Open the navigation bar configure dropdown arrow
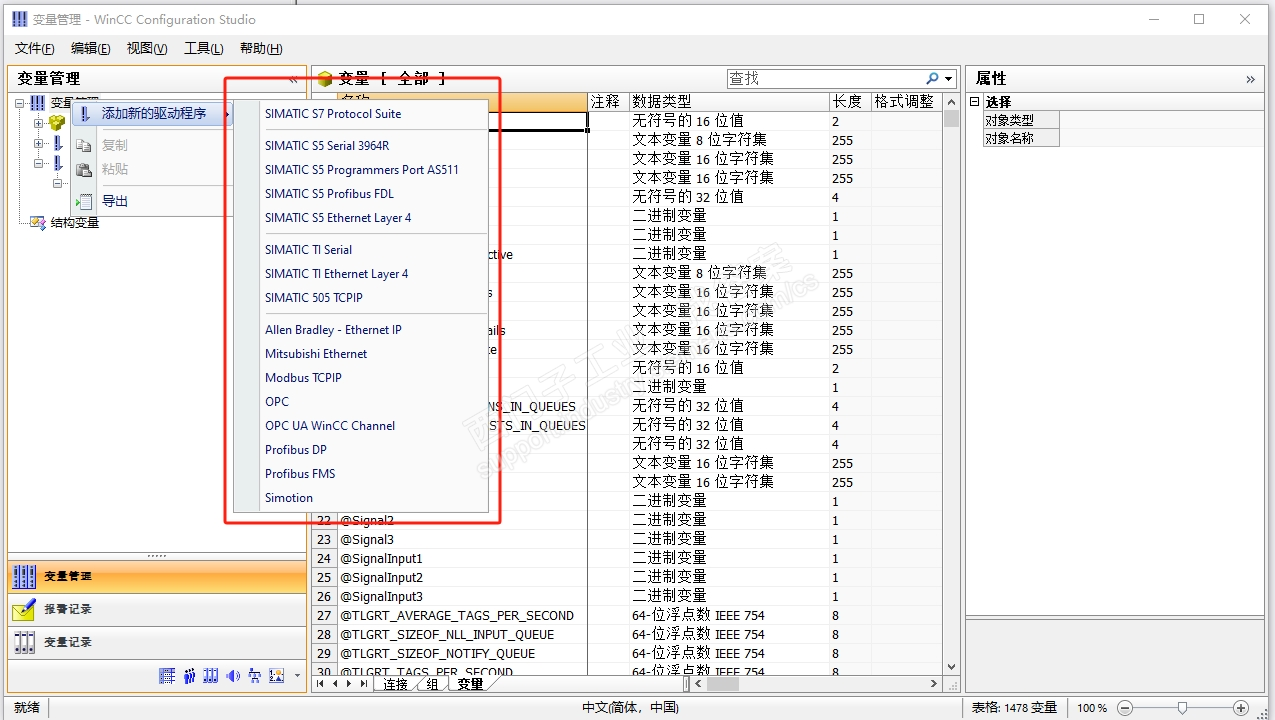This screenshot has width=1275, height=720. tap(297, 677)
